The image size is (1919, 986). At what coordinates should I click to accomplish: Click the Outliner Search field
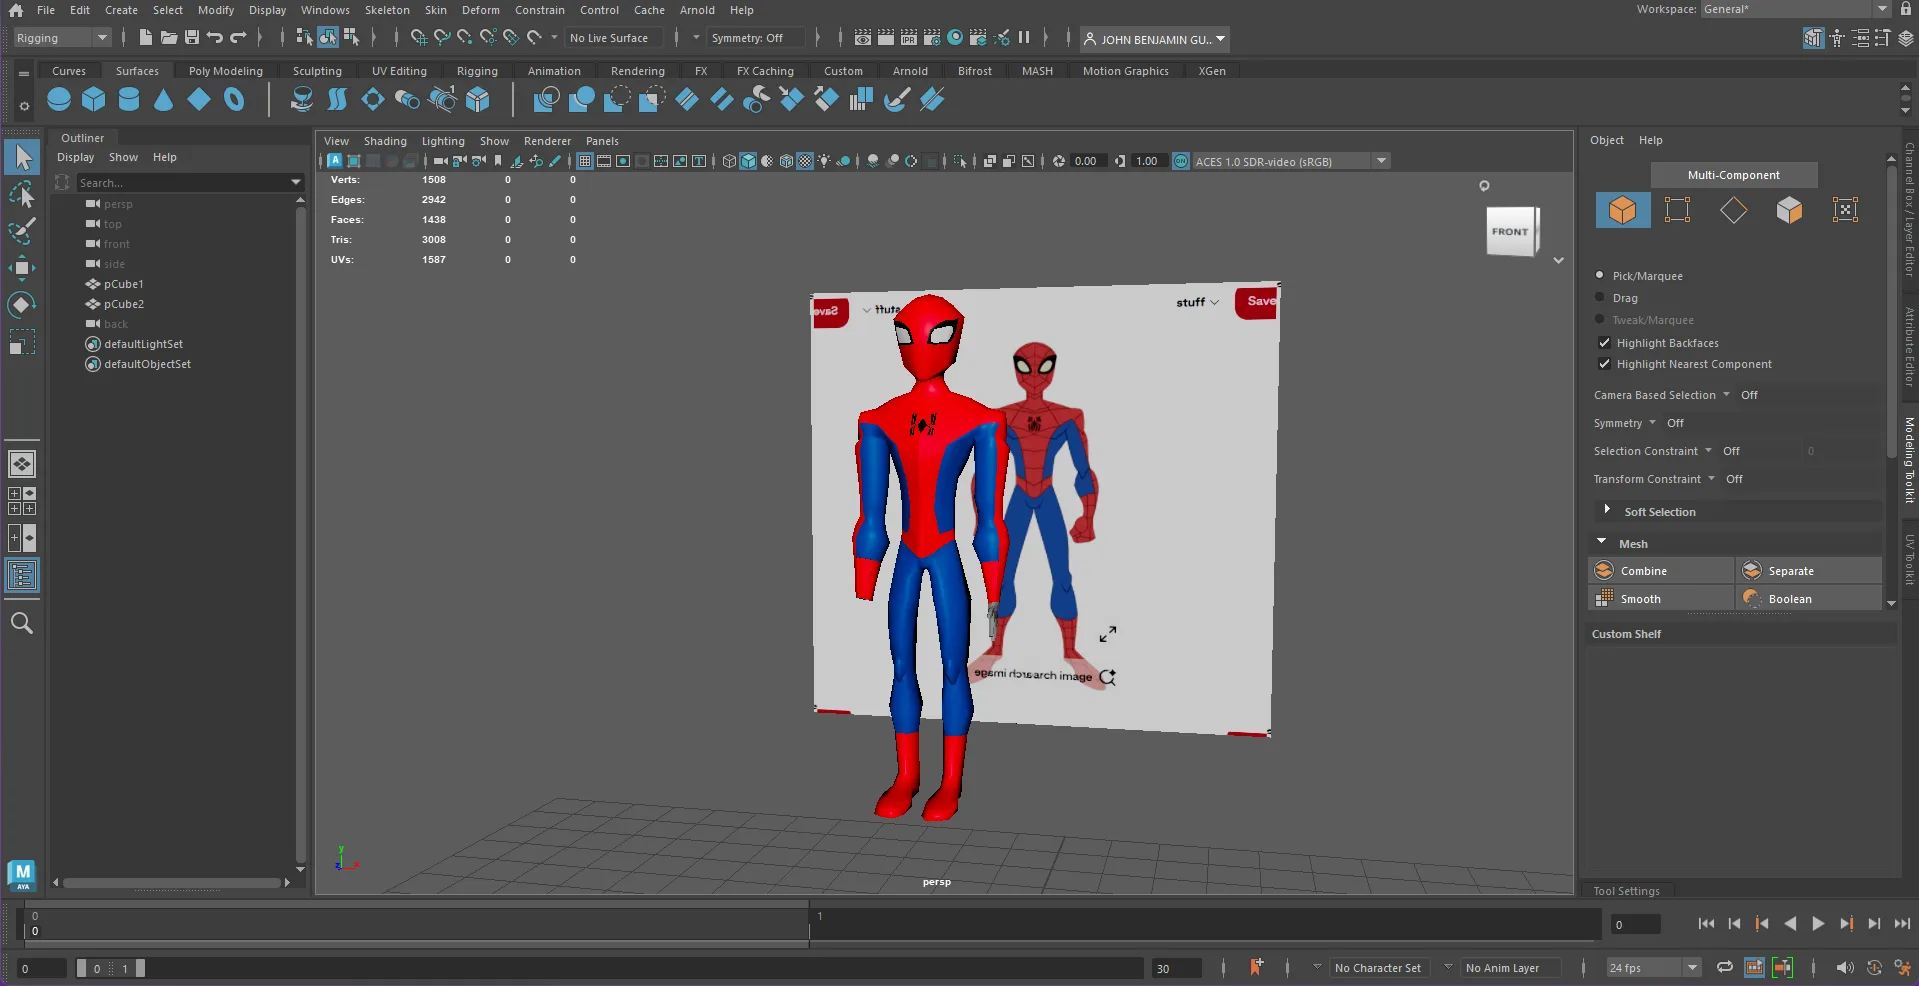coord(188,182)
